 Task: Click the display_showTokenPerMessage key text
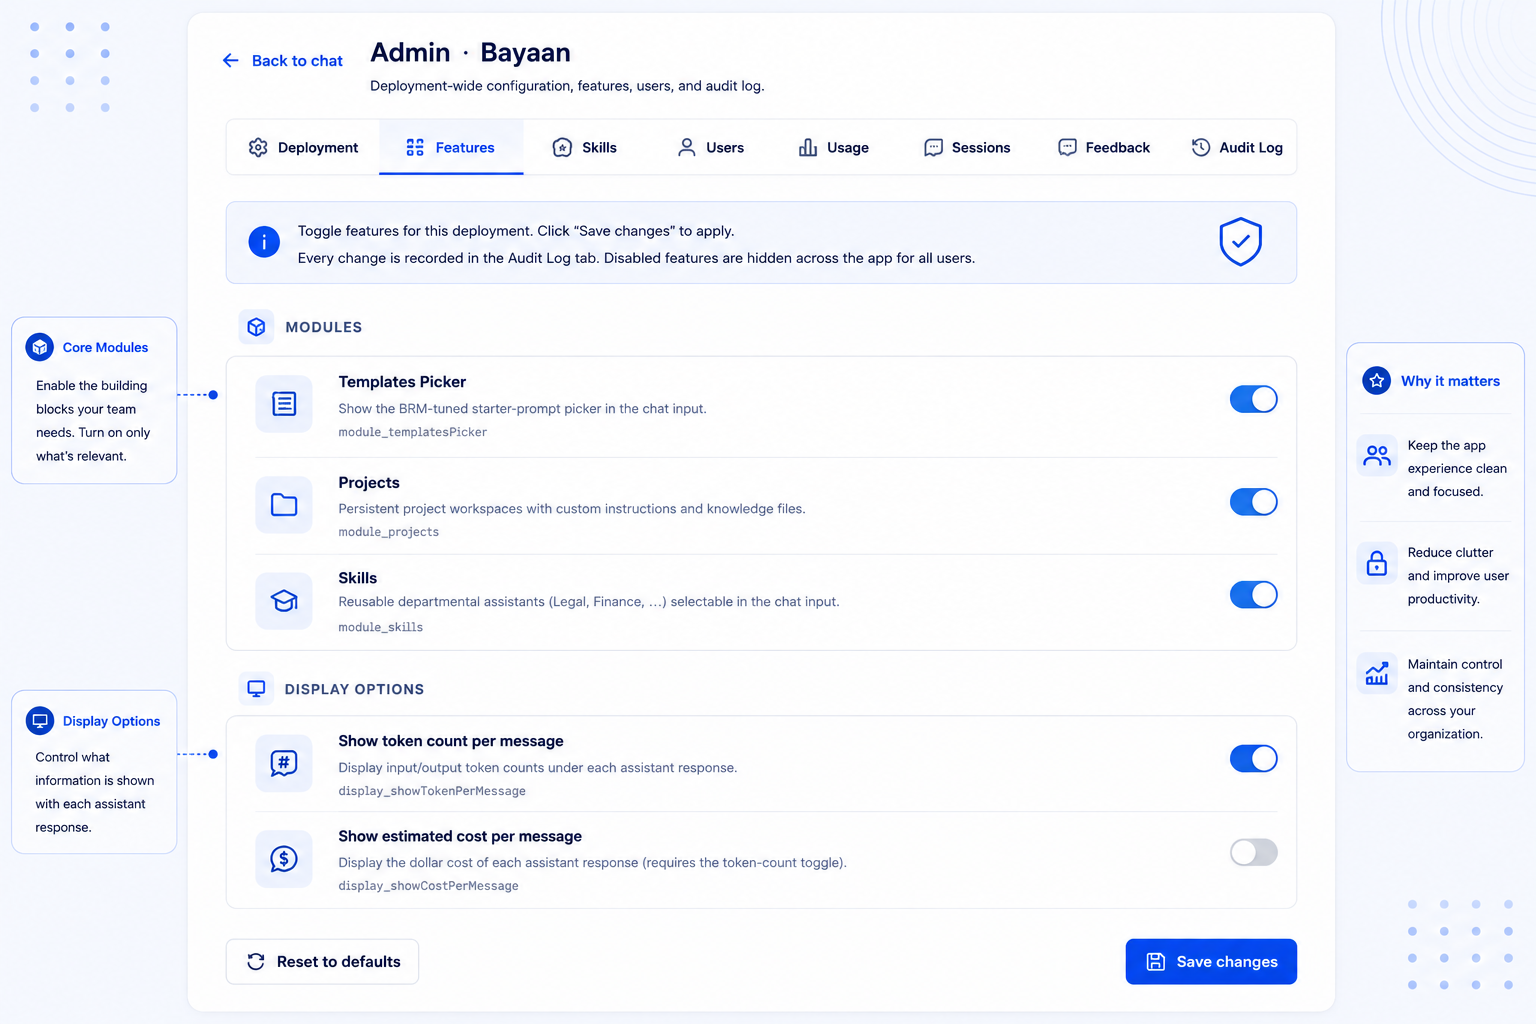[x=432, y=791]
